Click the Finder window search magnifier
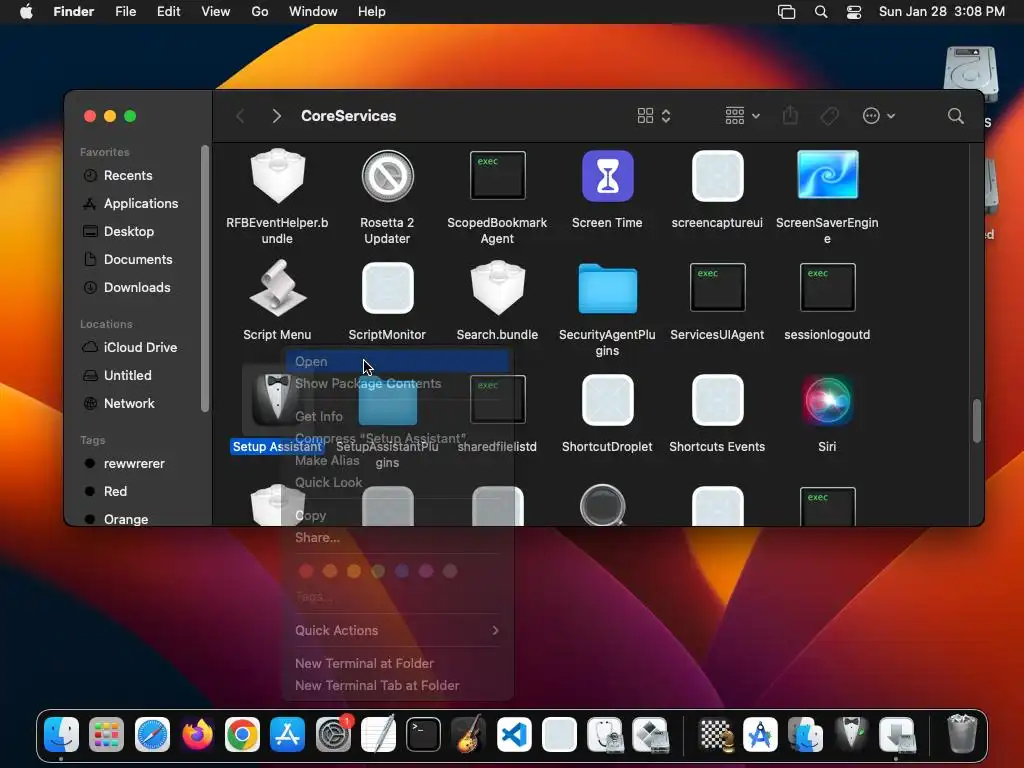 pyautogui.click(x=955, y=116)
